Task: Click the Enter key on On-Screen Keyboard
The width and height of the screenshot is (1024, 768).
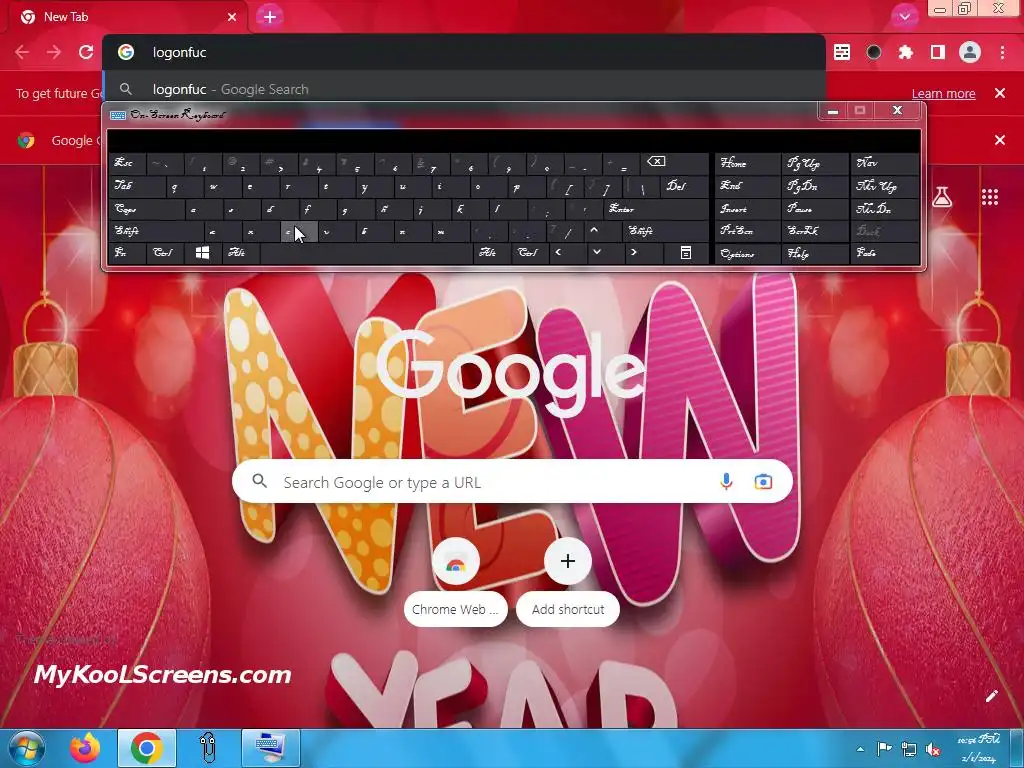Action: [x=656, y=209]
